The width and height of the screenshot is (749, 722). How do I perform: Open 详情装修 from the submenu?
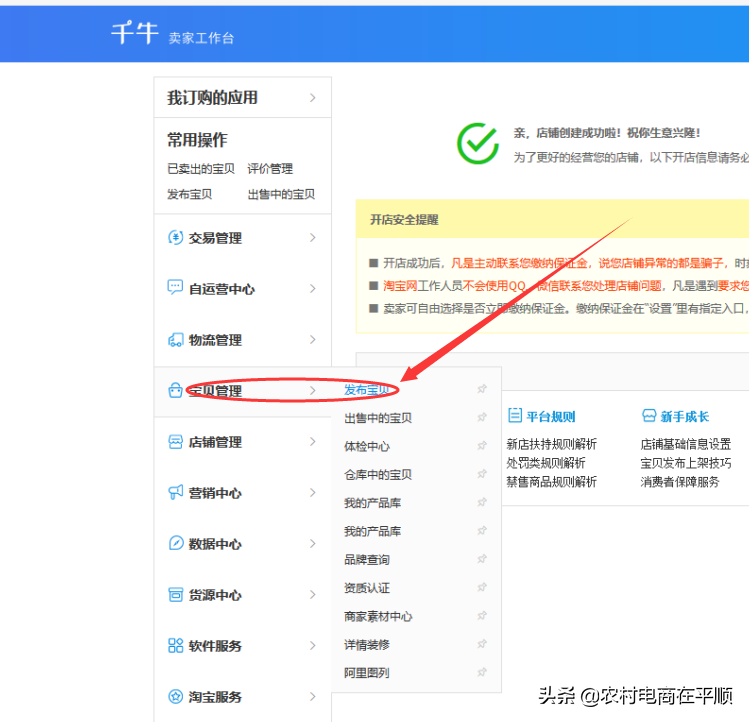tap(366, 645)
